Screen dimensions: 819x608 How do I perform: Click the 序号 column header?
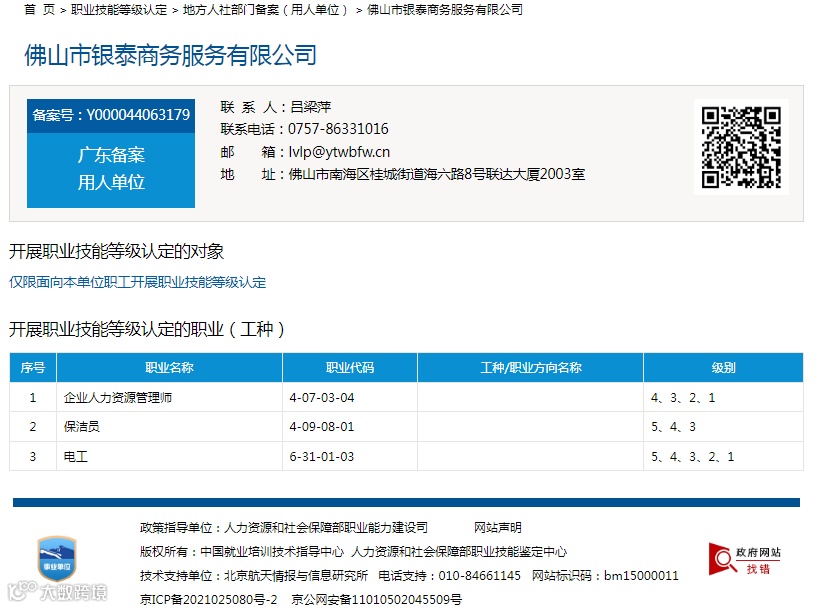point(33,367)
